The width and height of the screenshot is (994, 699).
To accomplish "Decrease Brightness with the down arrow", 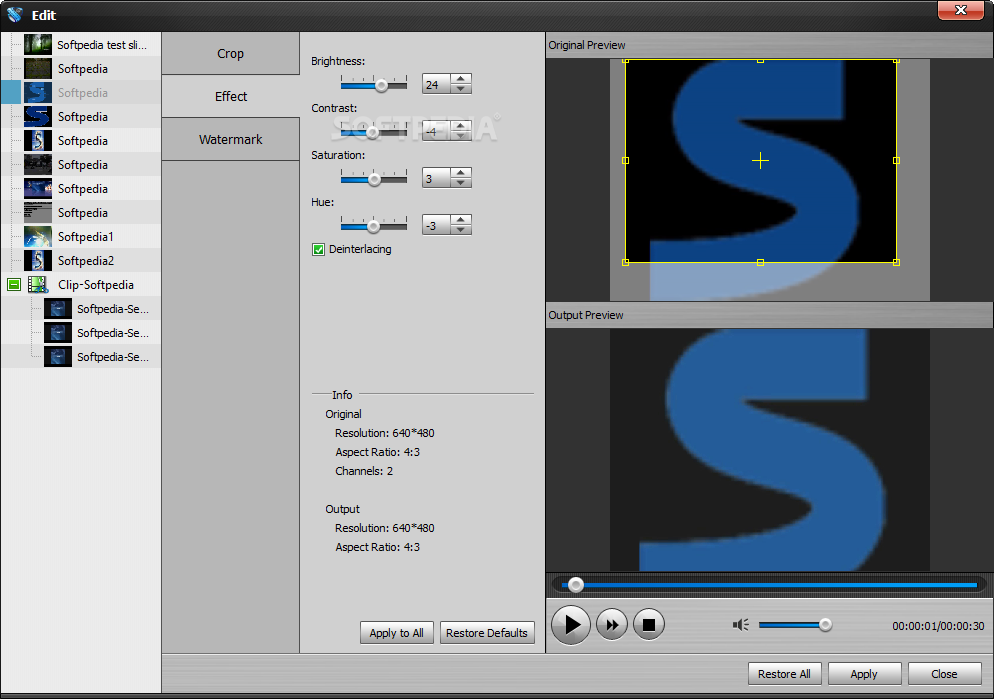I will pos(461,89).
